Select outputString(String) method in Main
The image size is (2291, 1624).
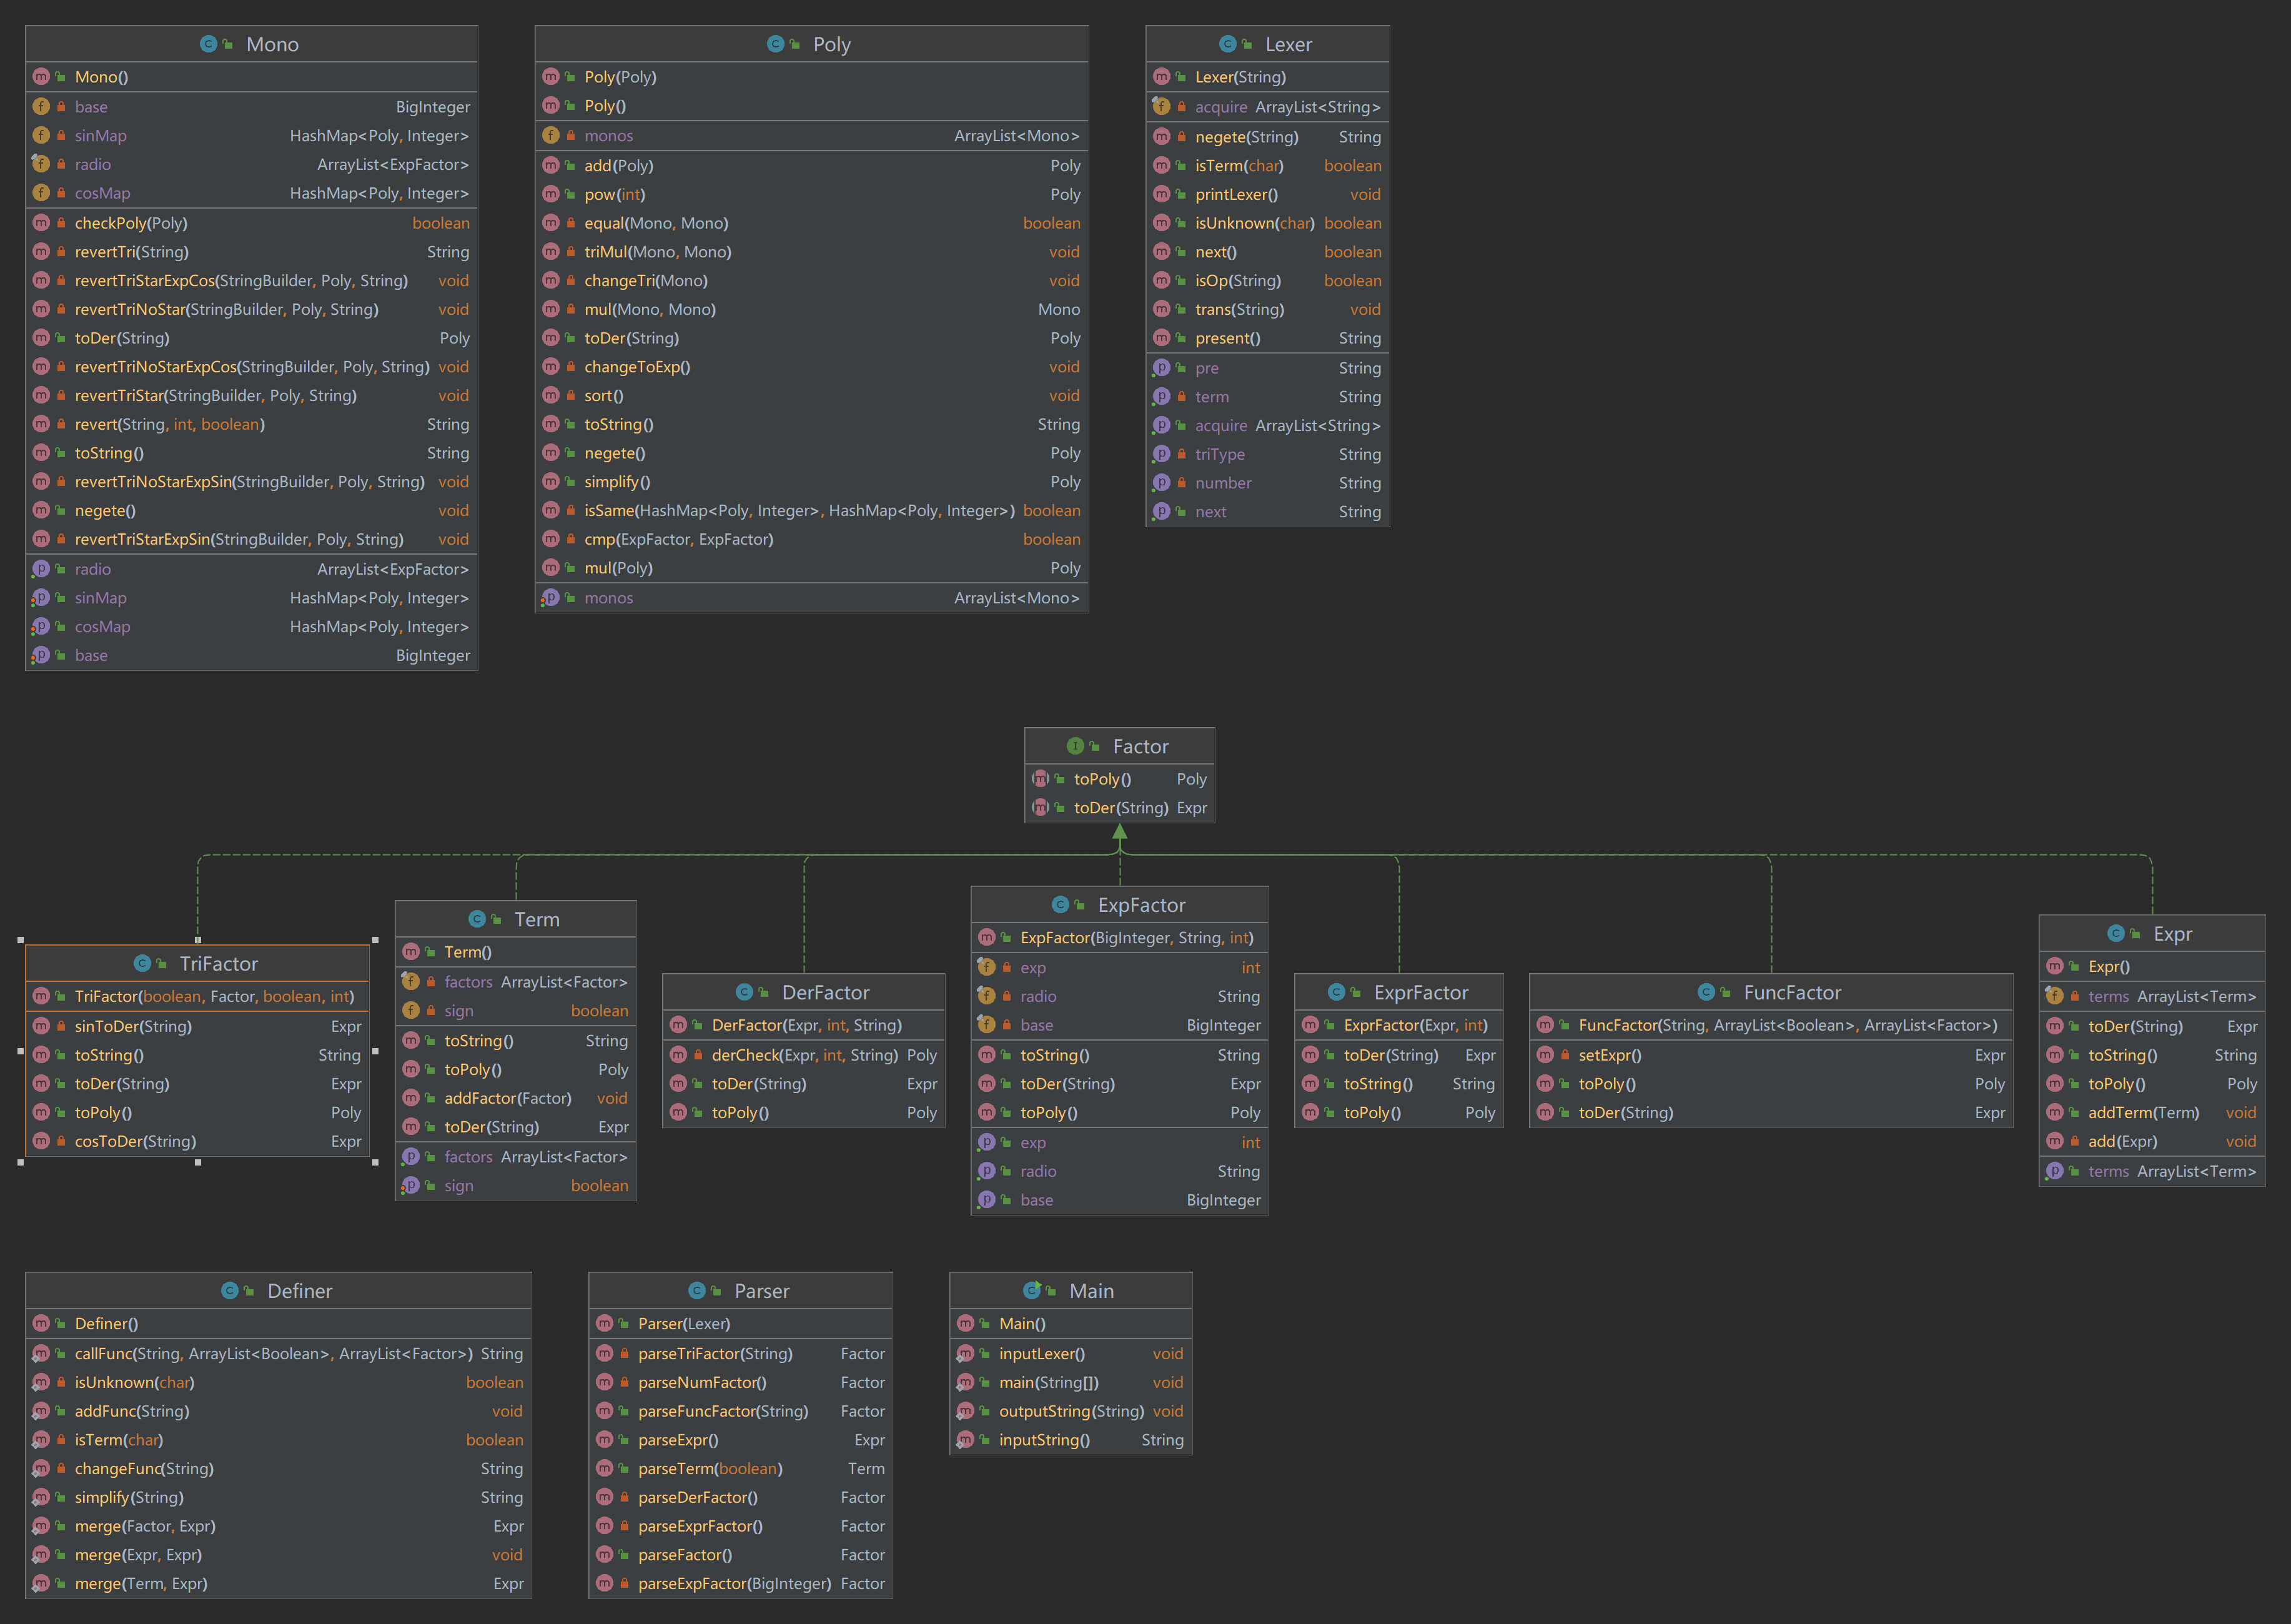(1070, 1411)
